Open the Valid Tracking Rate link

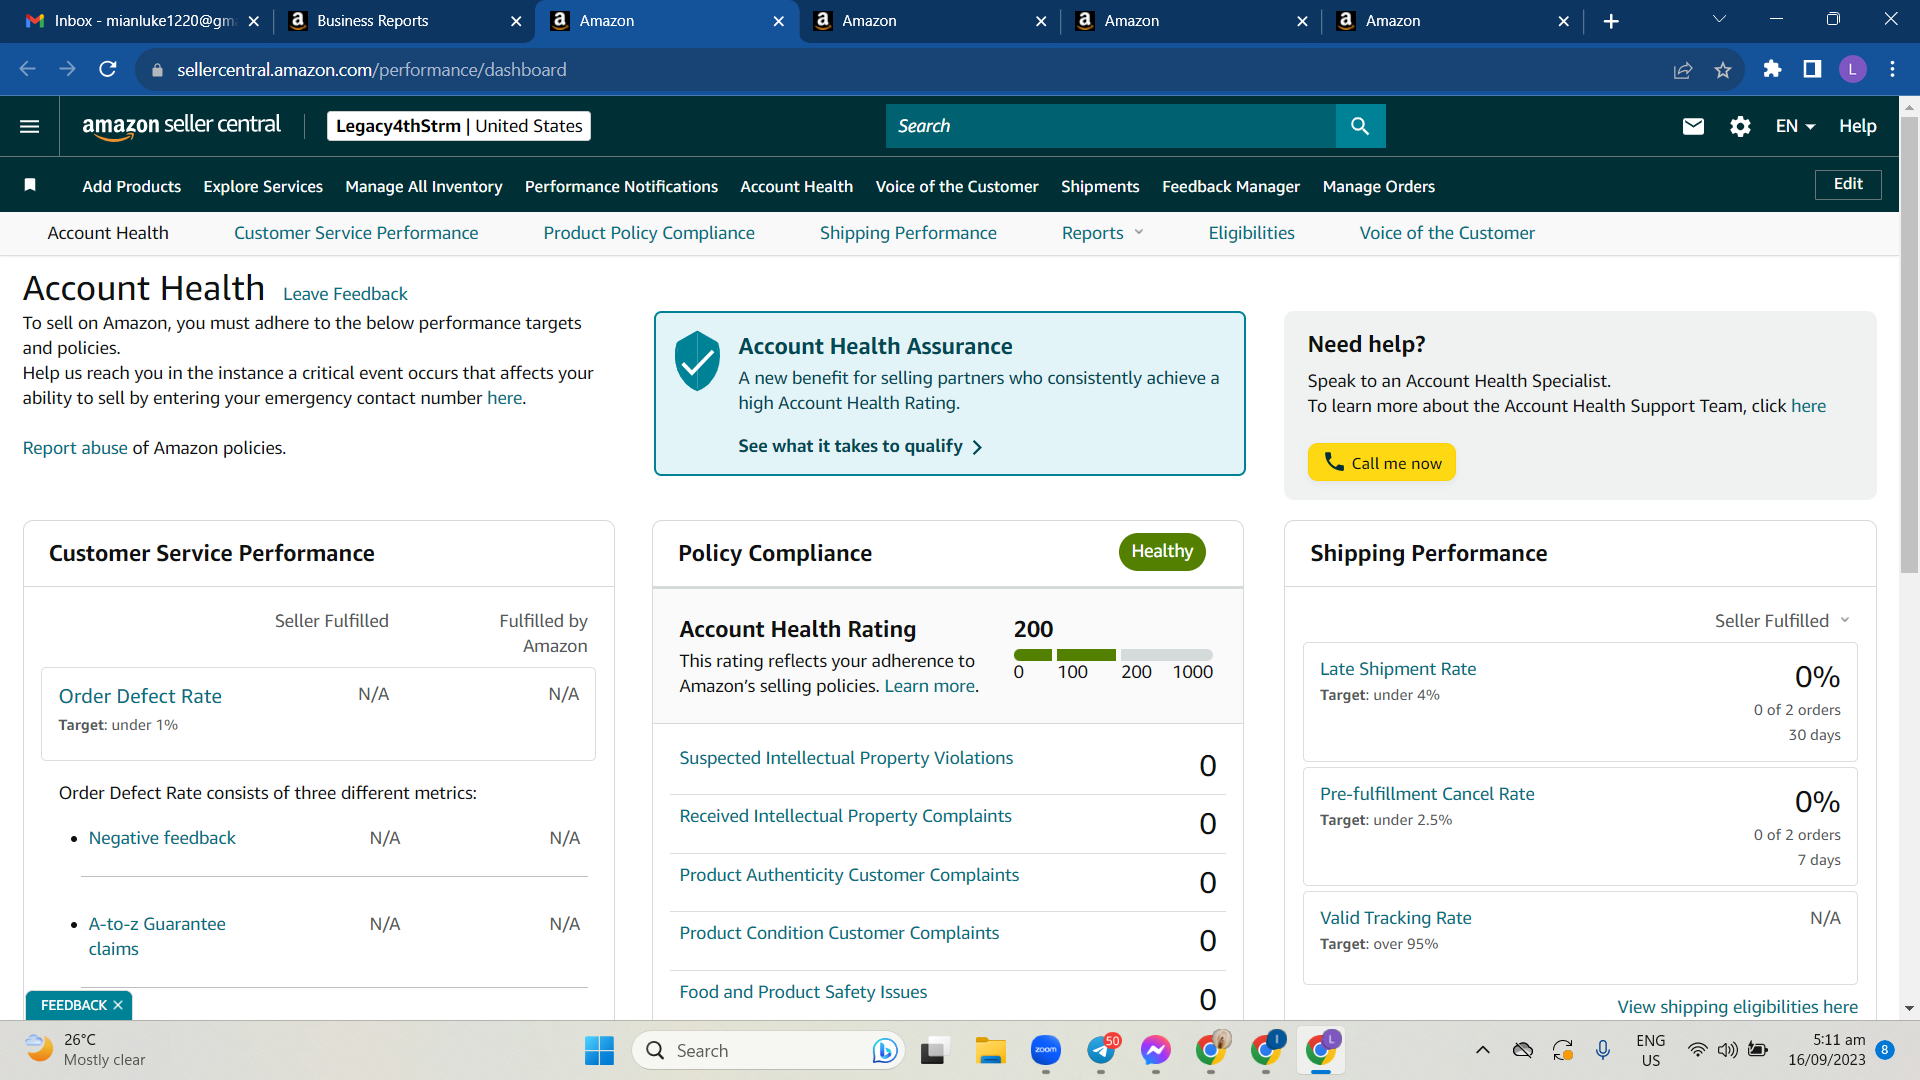coord(1396,918)
